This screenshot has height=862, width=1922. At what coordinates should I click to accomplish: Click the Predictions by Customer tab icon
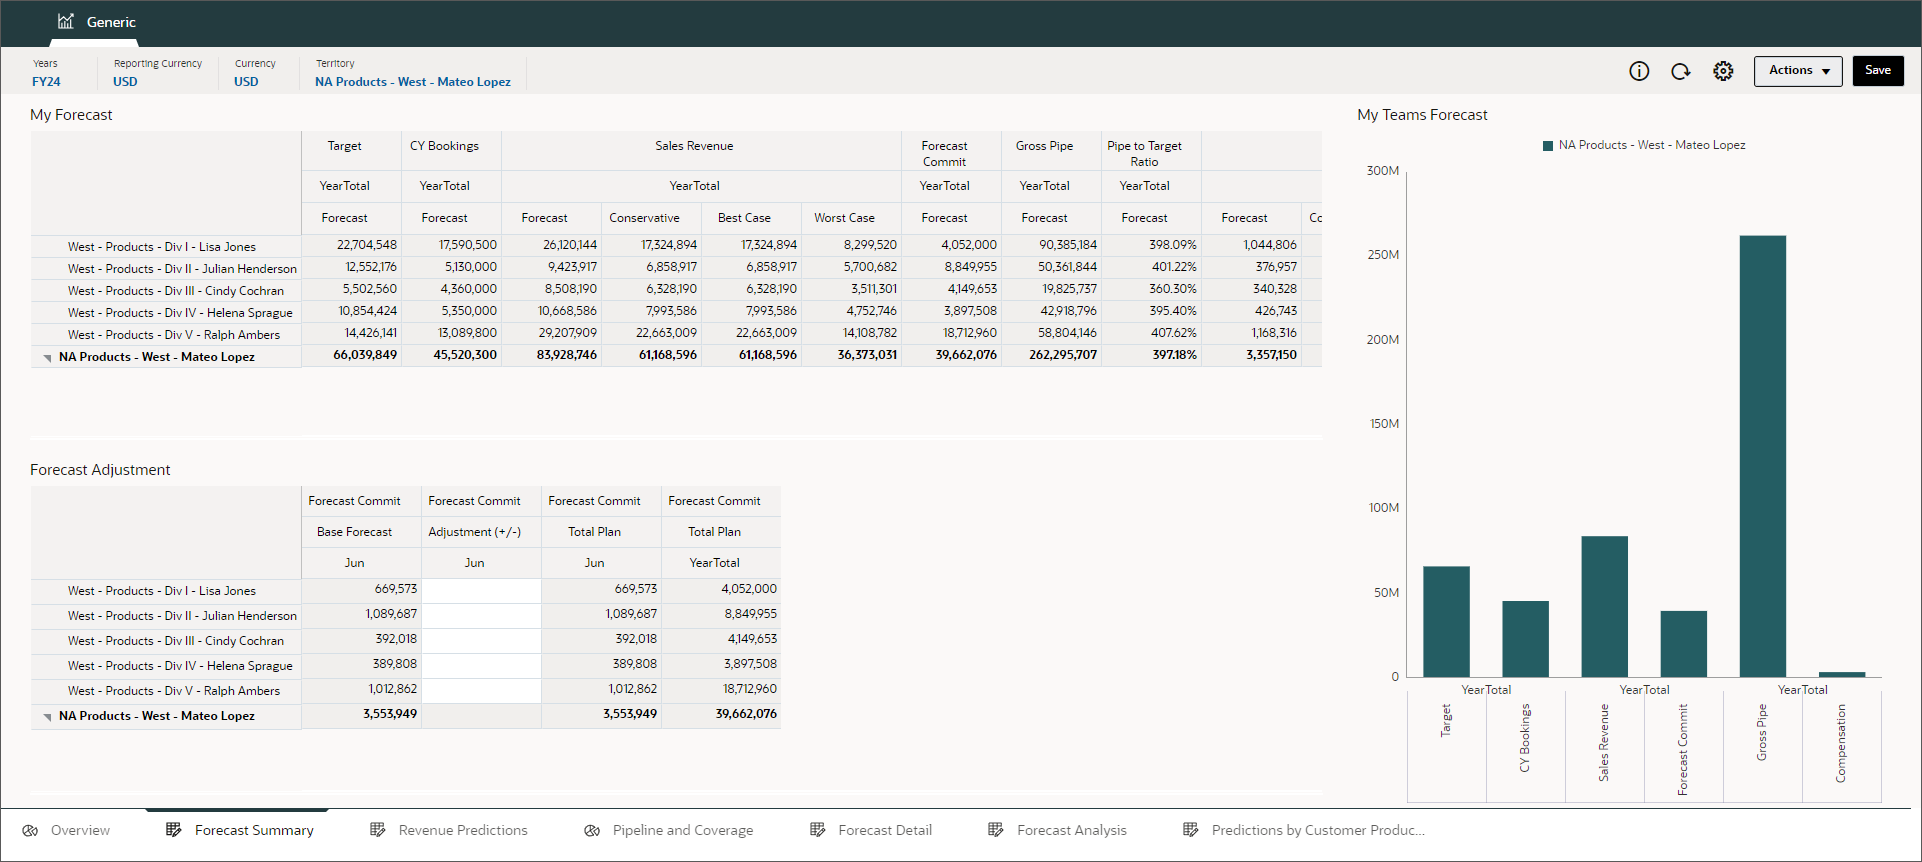pos(1191,830)
